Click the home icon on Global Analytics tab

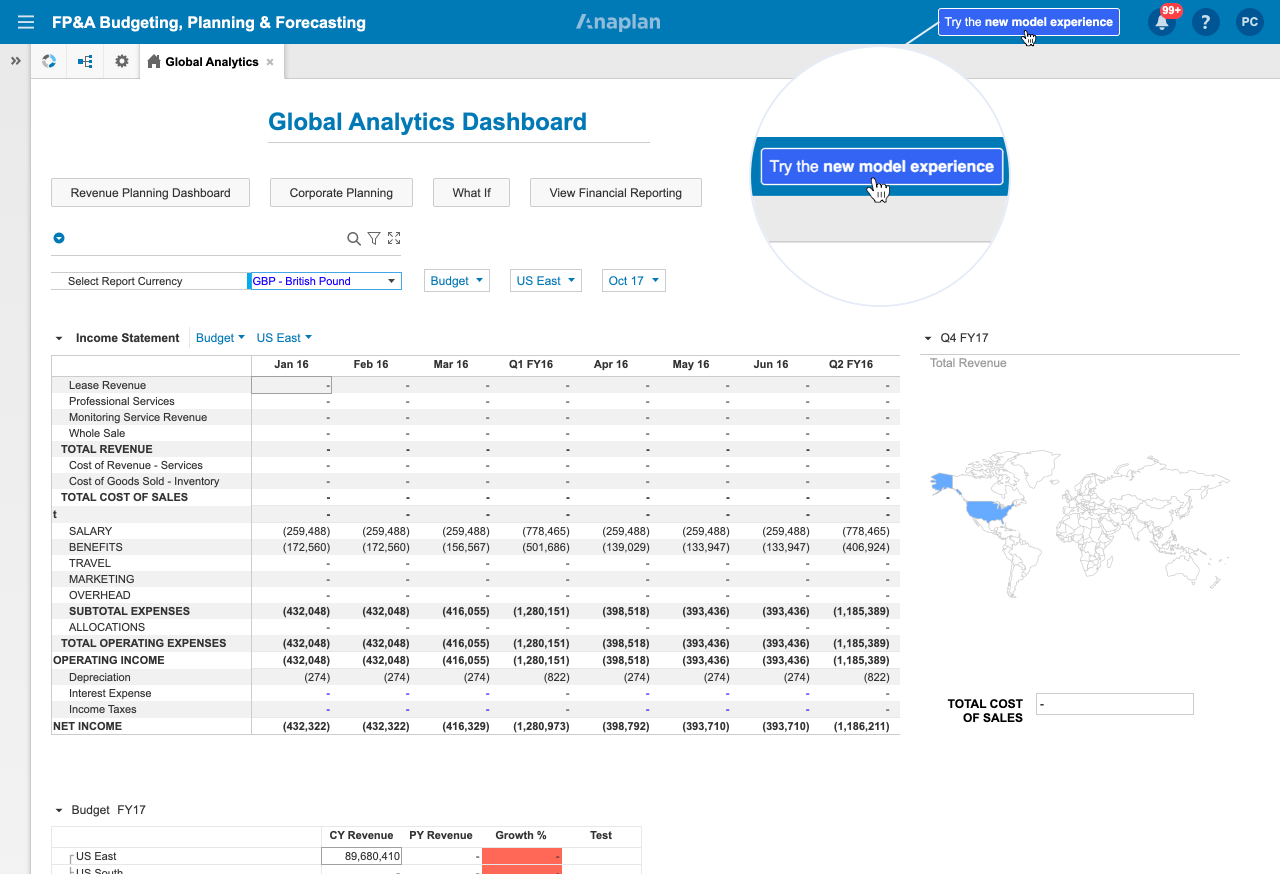coord(153,61)
